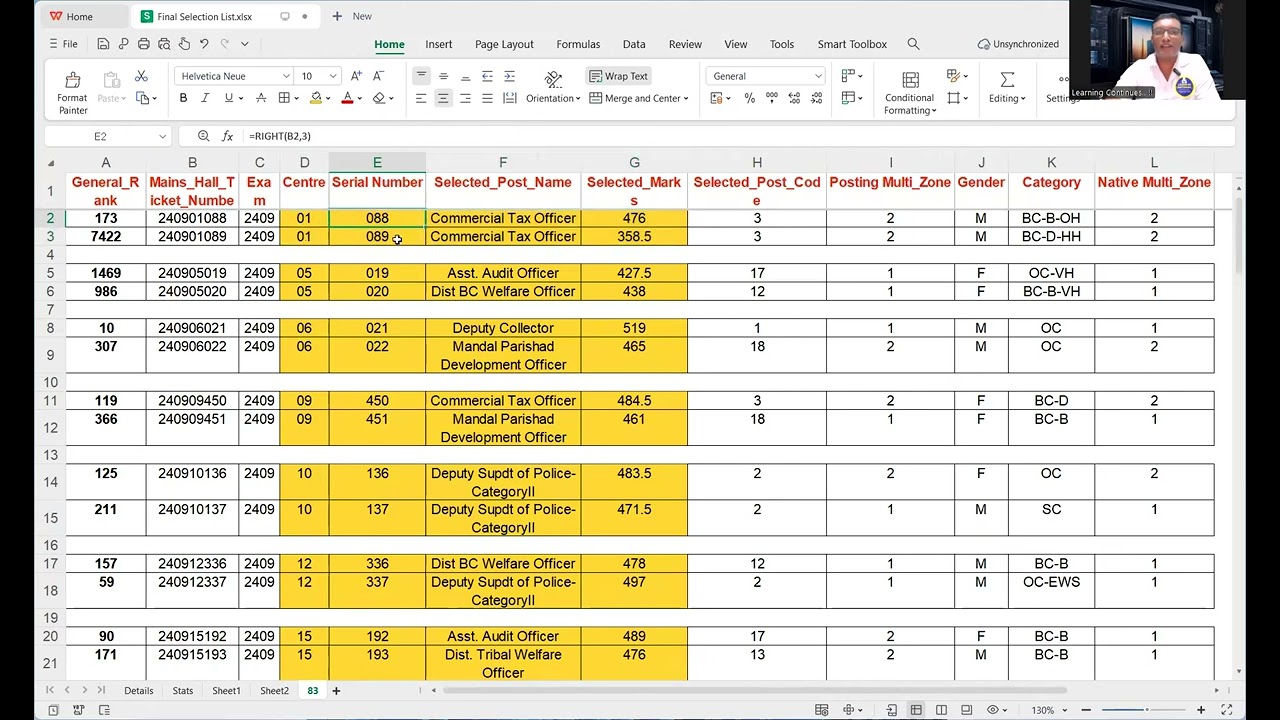Toggle middle vertical alignment

click(x=443, y=76)
